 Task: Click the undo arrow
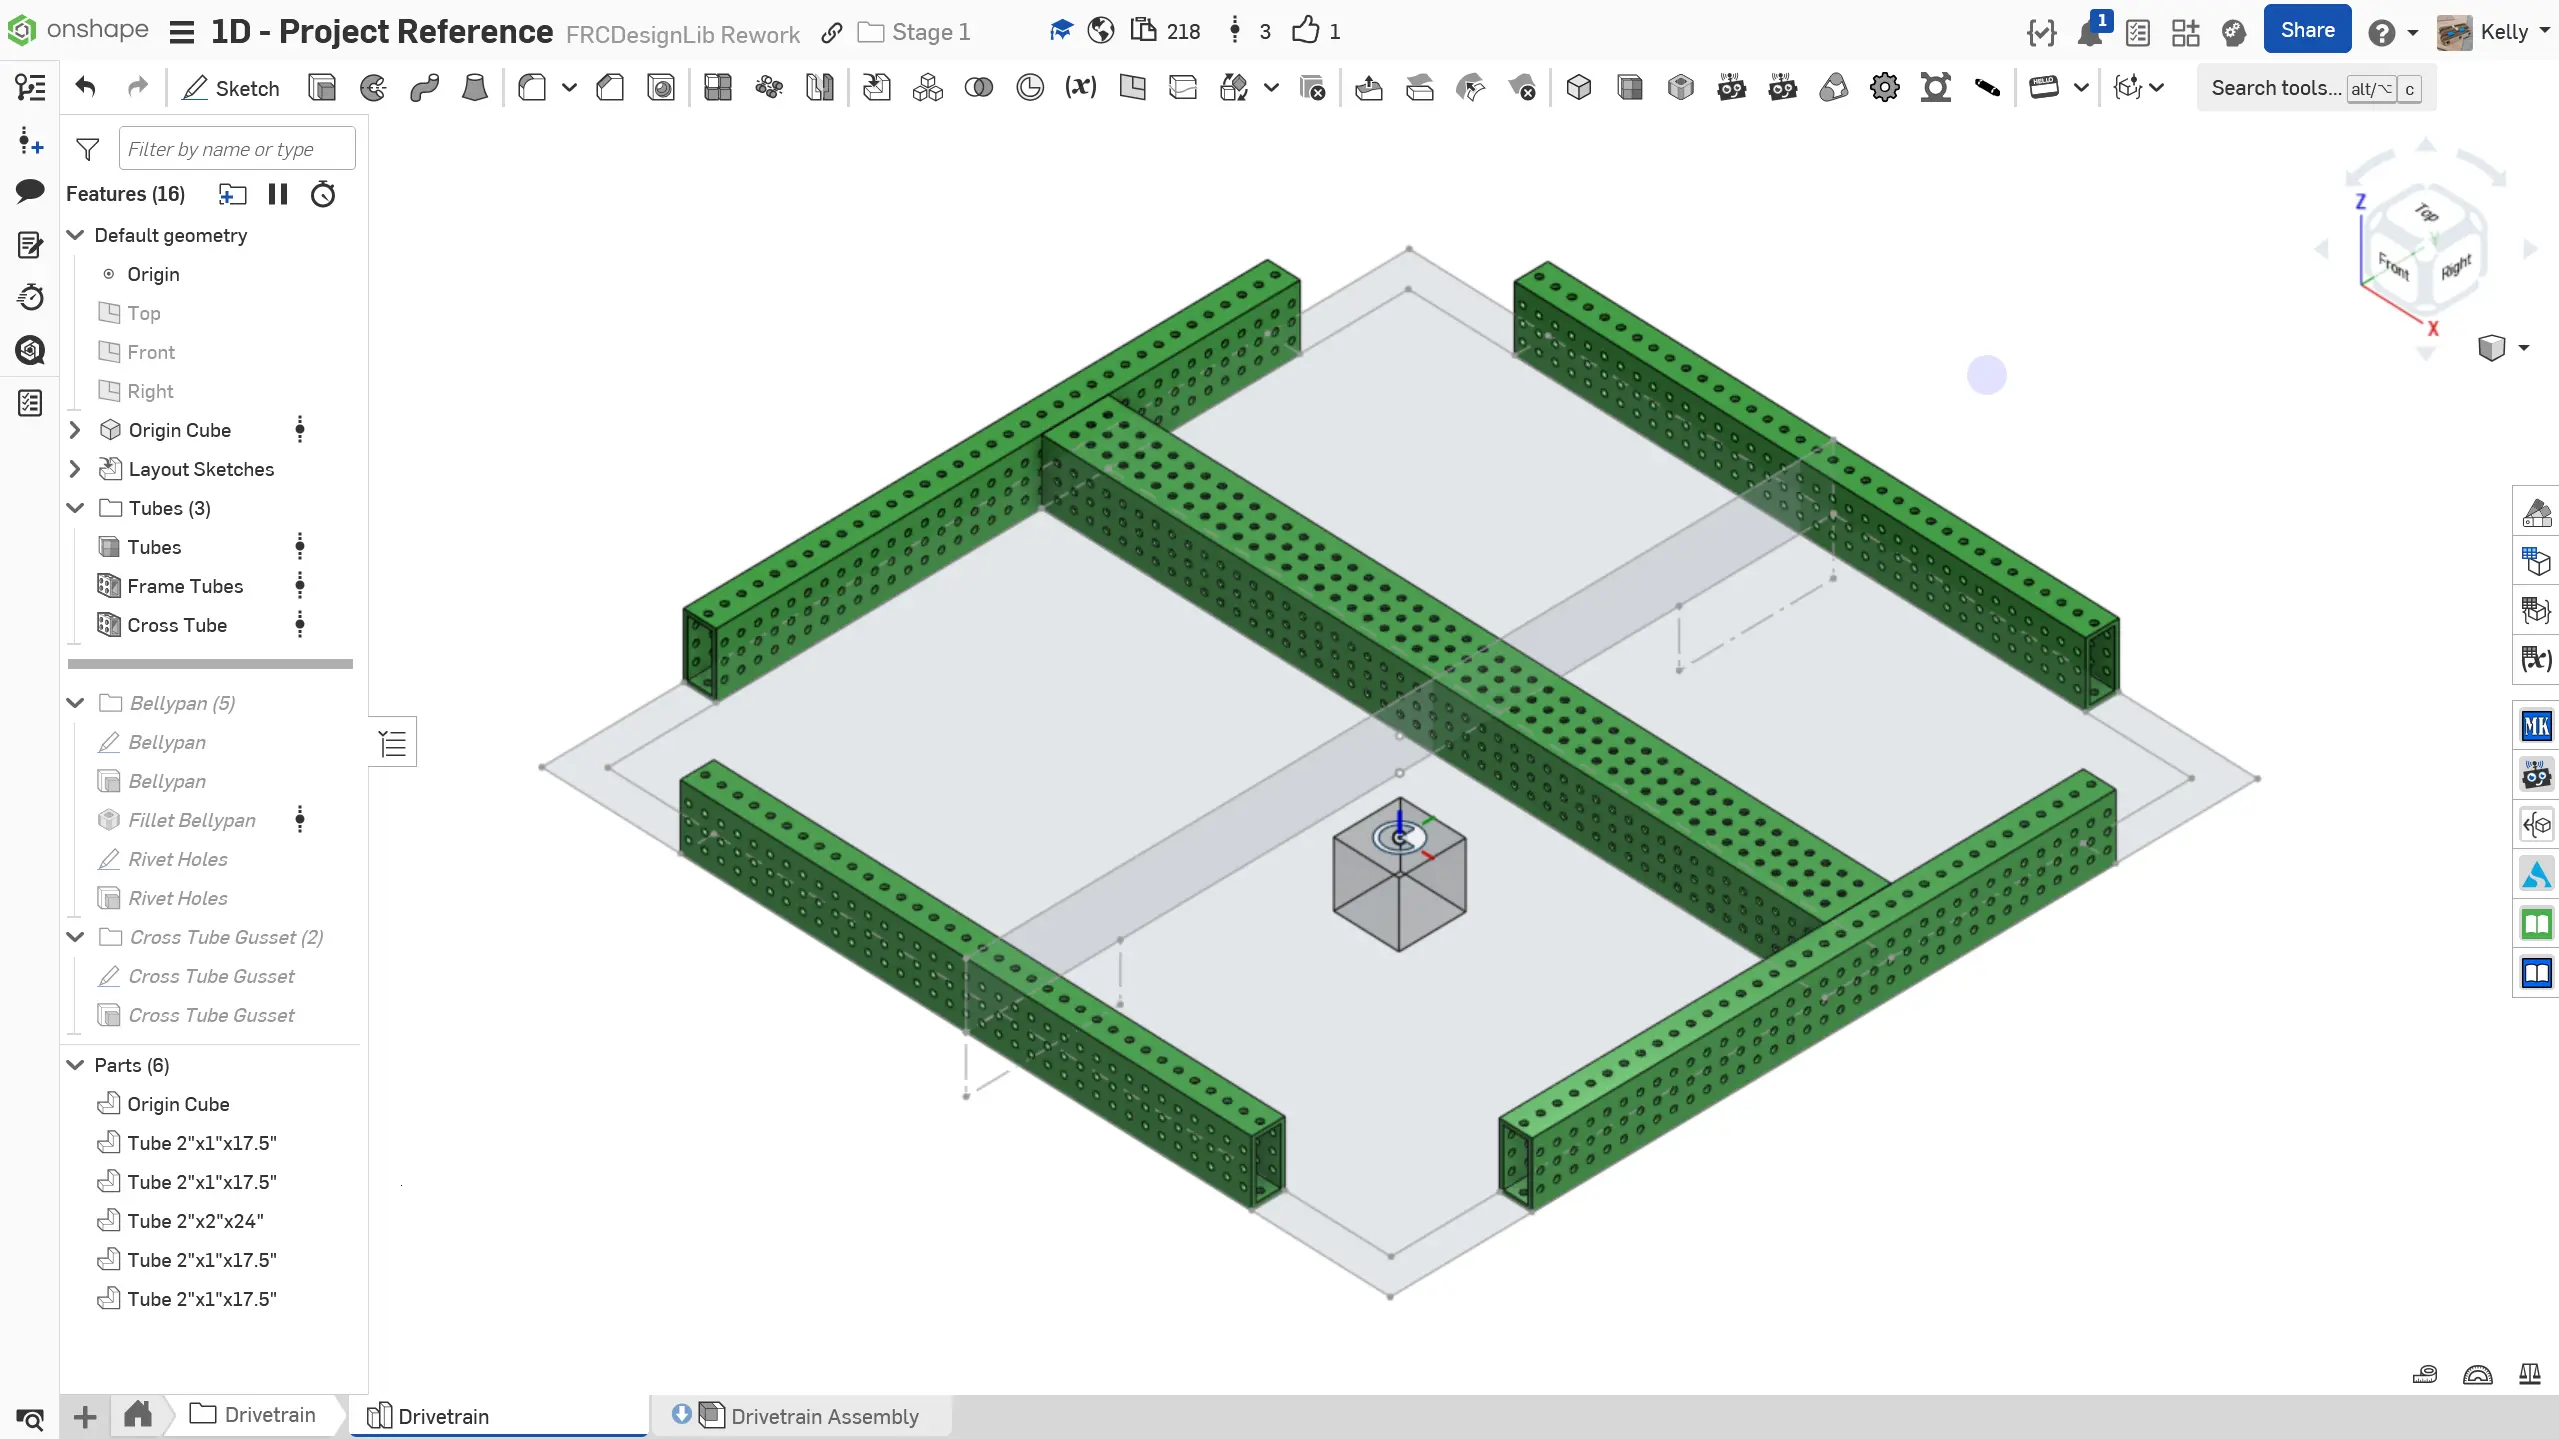tap(86, 88)
